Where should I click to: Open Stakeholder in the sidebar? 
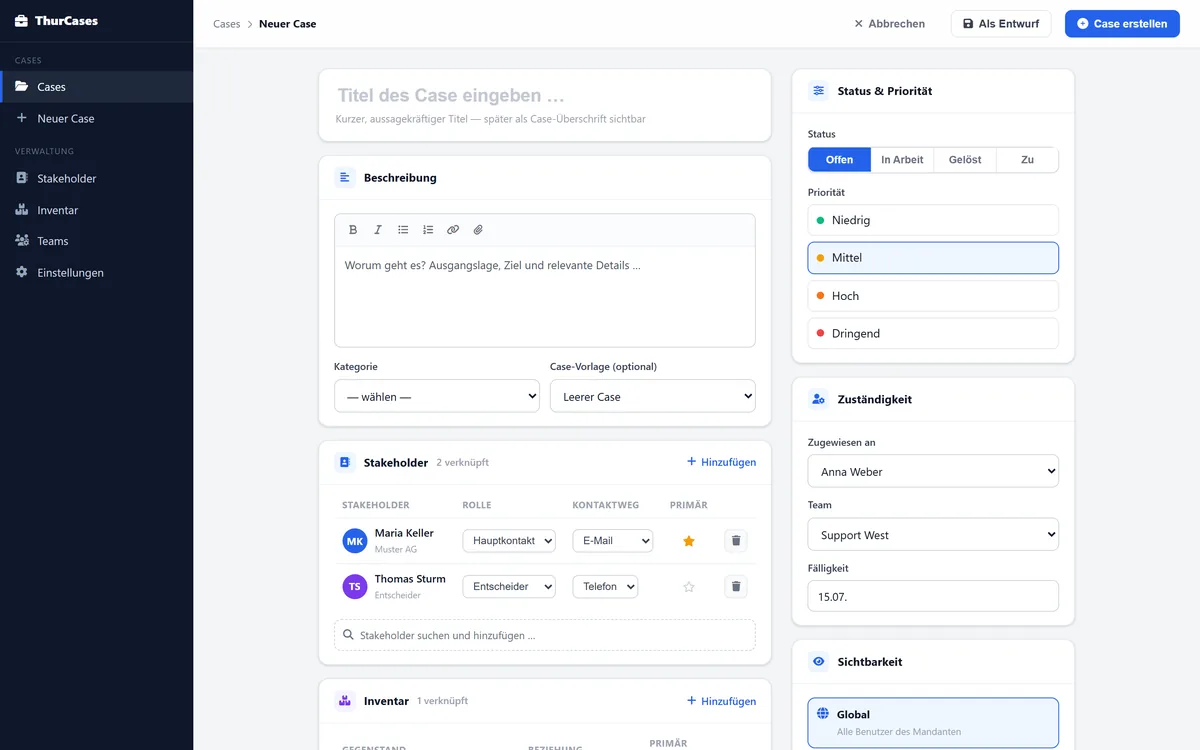coord(96,179)
